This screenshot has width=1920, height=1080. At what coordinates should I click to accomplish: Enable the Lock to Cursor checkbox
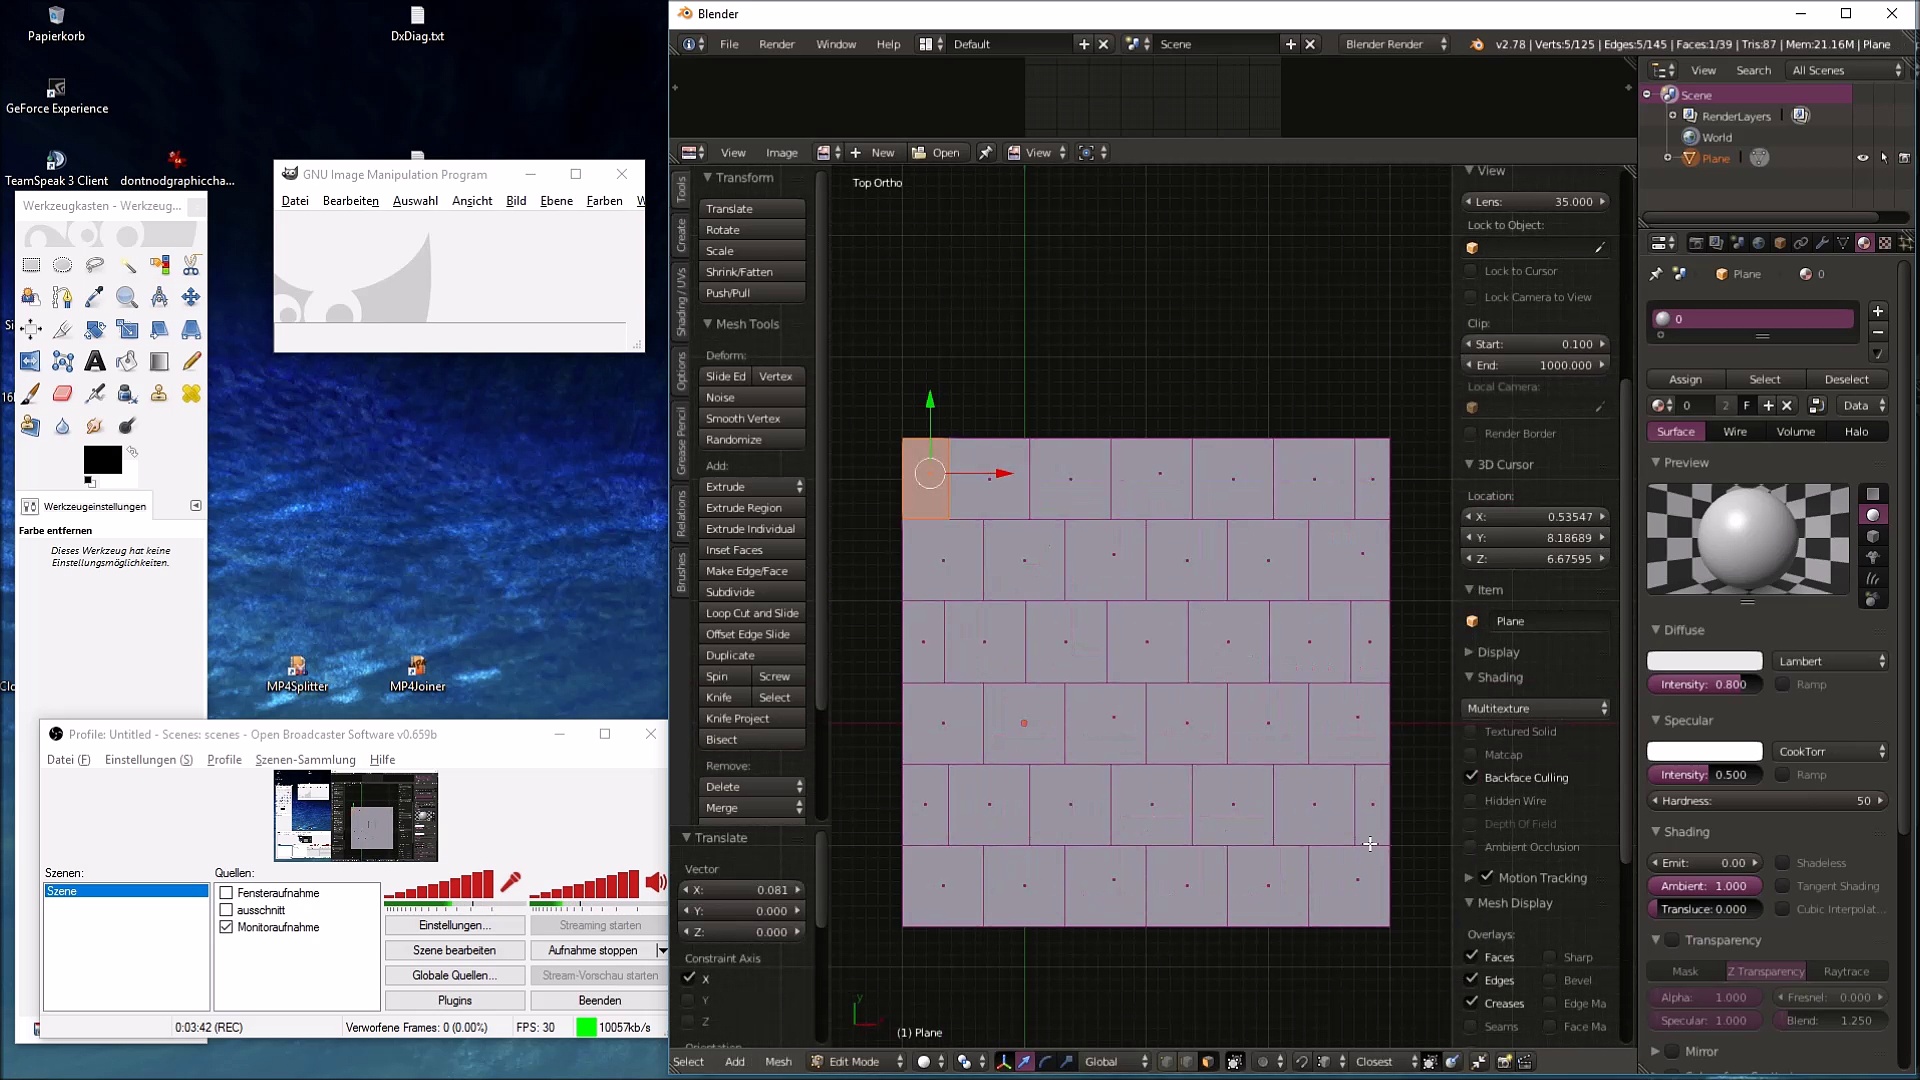point(1471,271)
